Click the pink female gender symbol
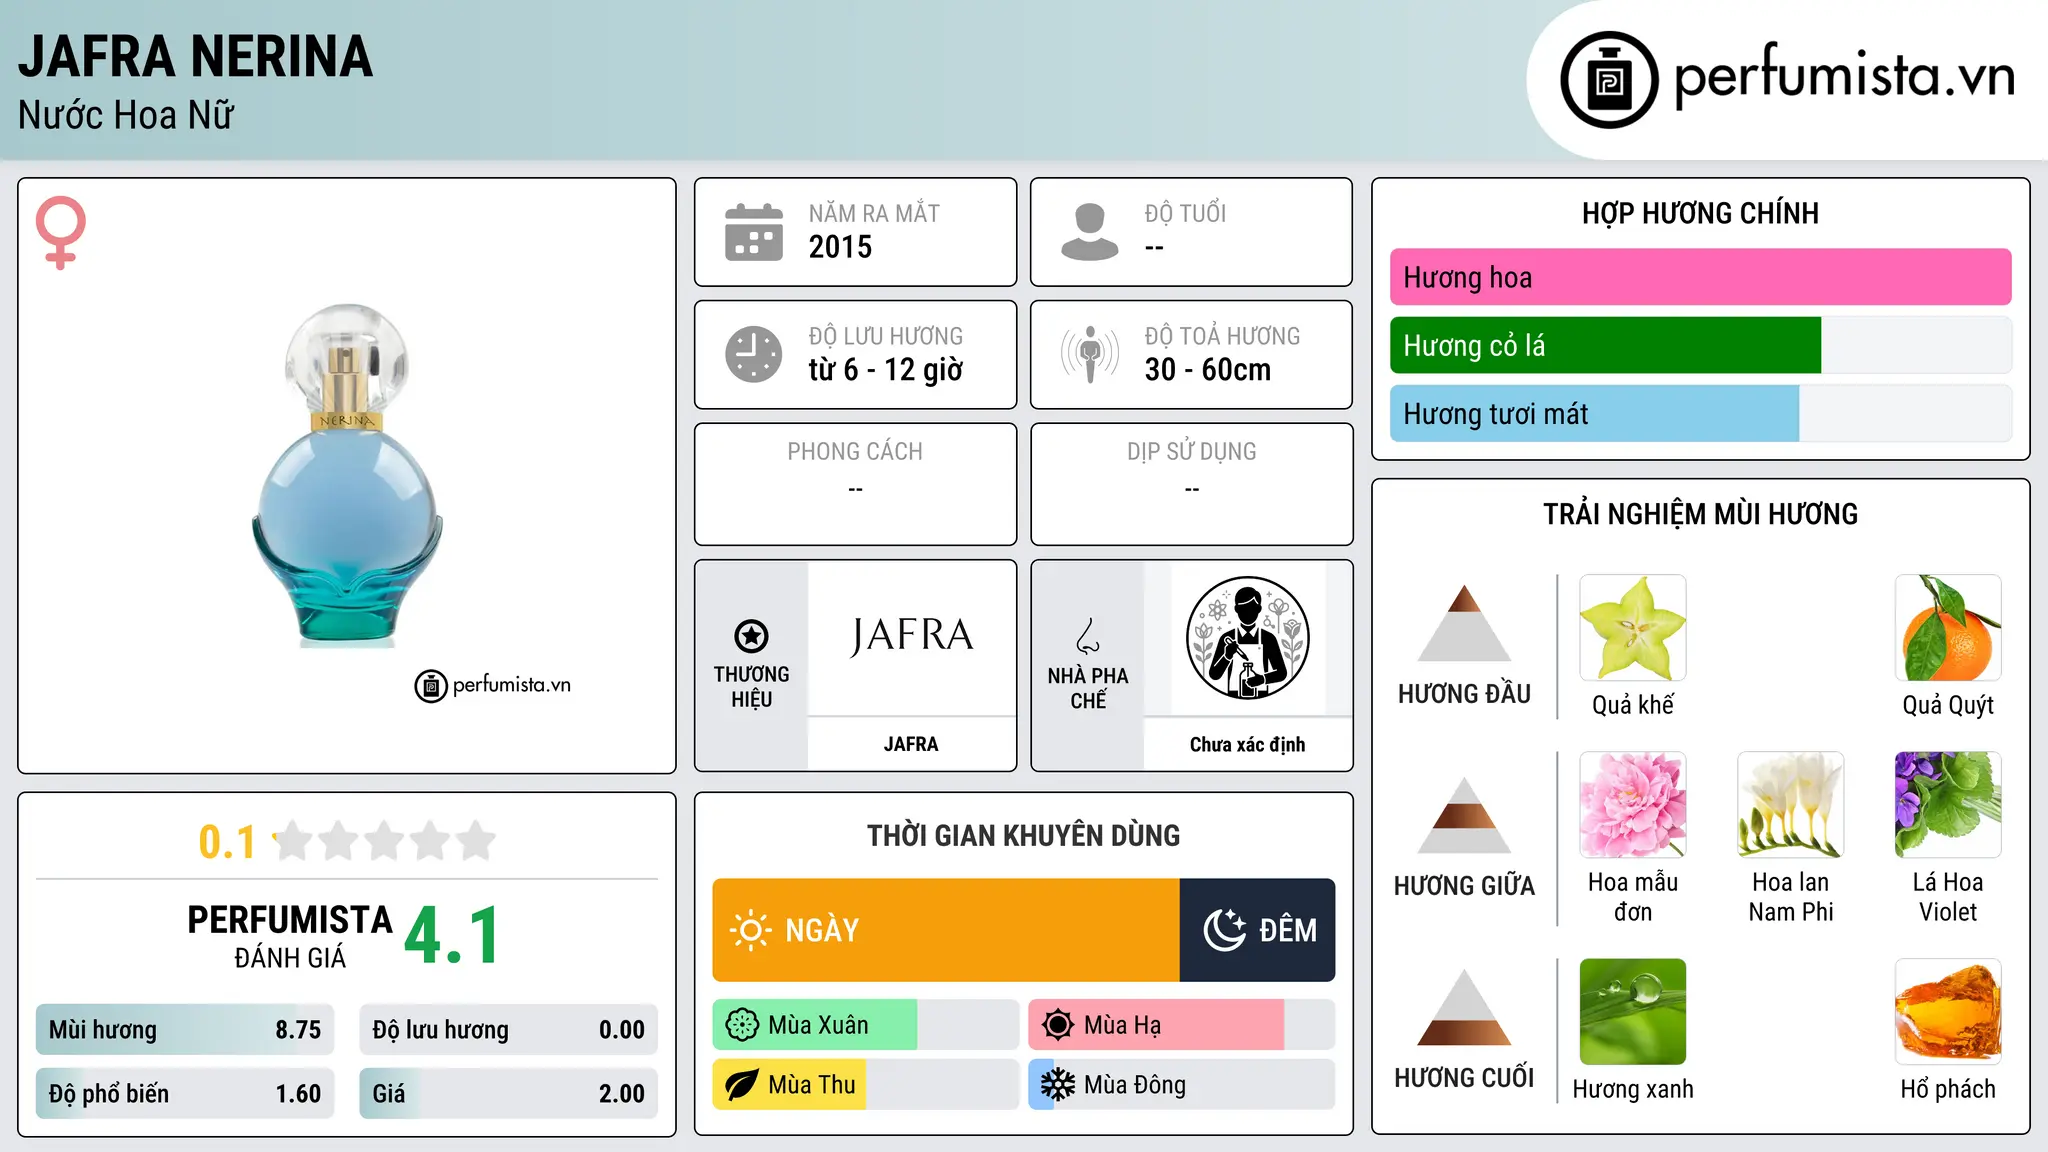The height and width of the screenshot is (1152, 2048). [x=60, y=232]
